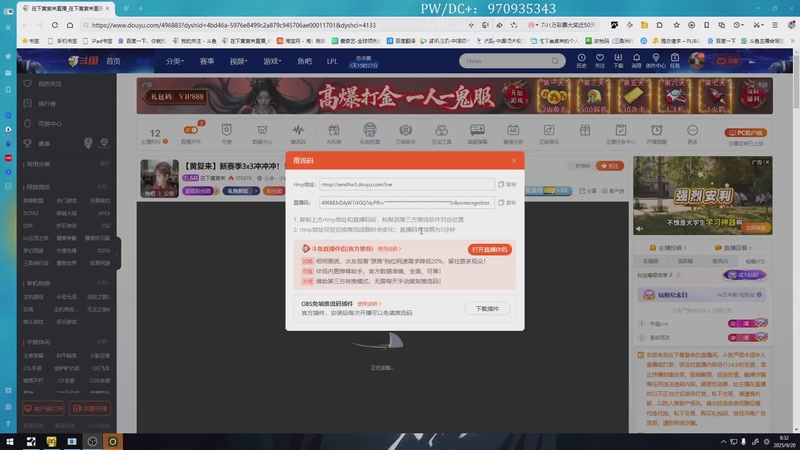This screenshot has width=800, height=450.
Task: Open 赛事 navigation item
Action: click(x=207, y=61)
